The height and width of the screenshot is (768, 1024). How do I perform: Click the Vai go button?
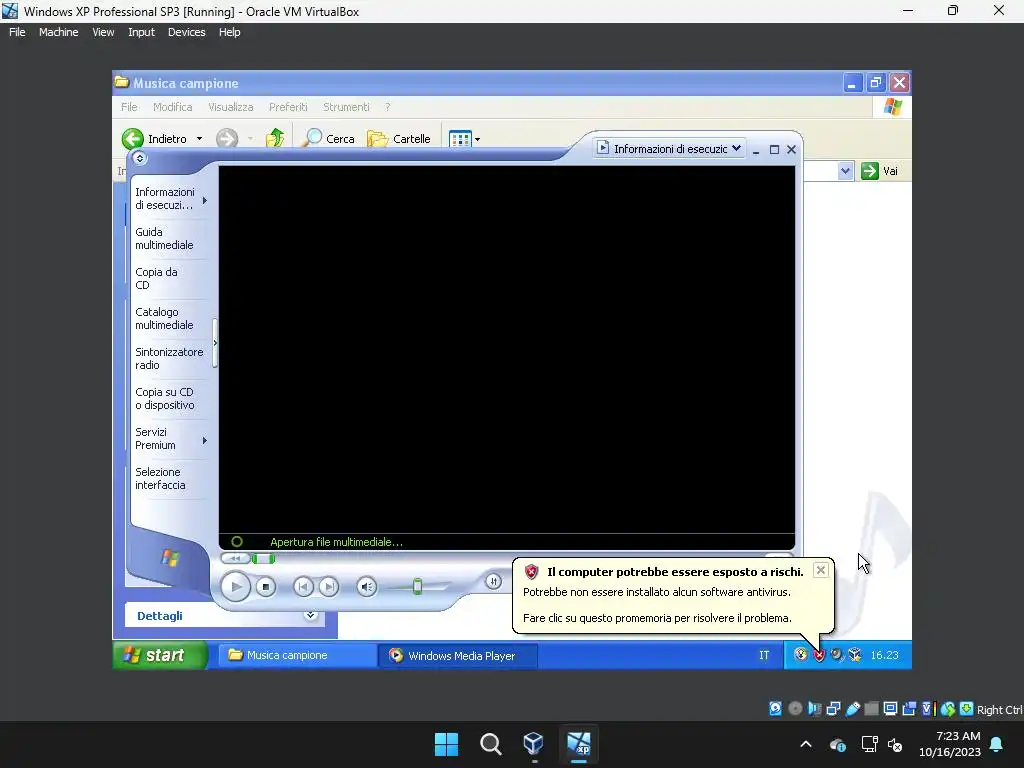tap(880, 171)
